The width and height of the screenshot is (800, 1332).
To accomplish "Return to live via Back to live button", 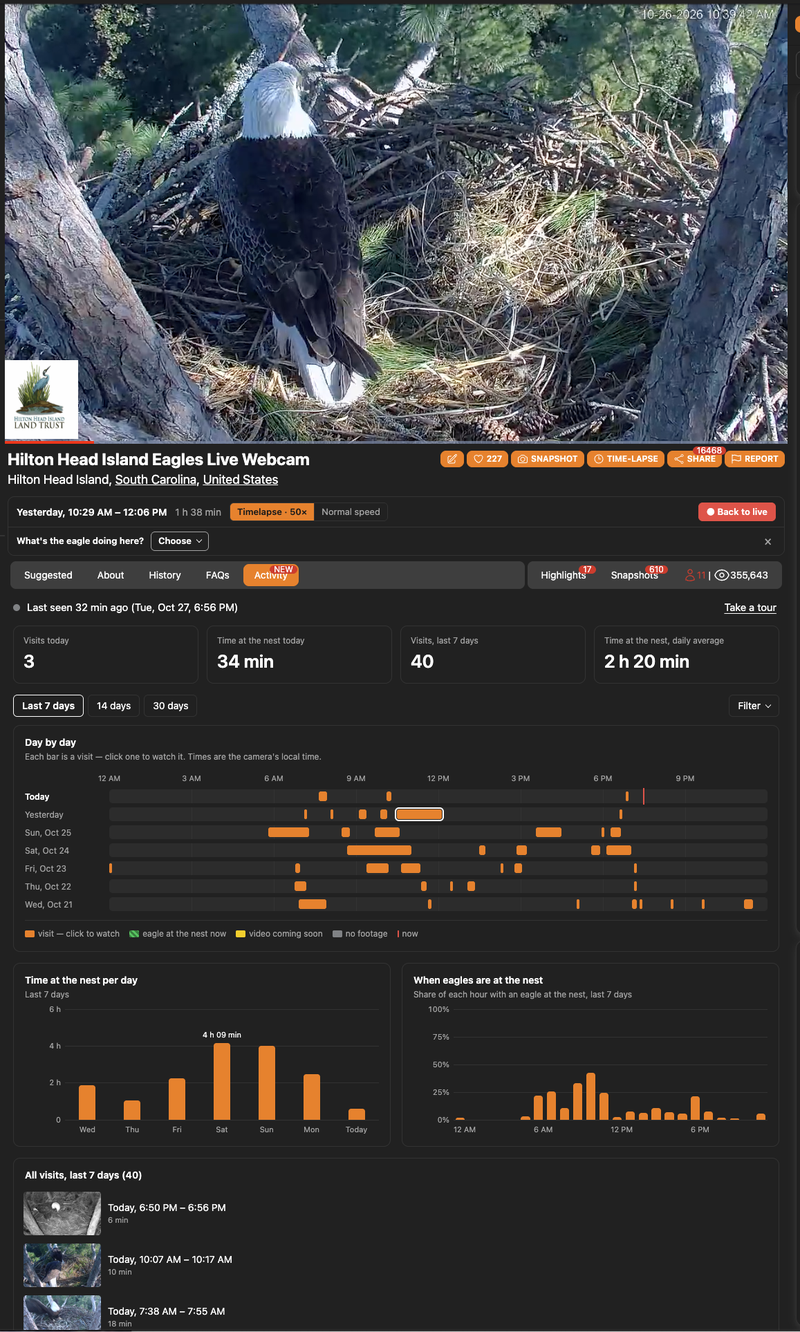I will 737,512.
